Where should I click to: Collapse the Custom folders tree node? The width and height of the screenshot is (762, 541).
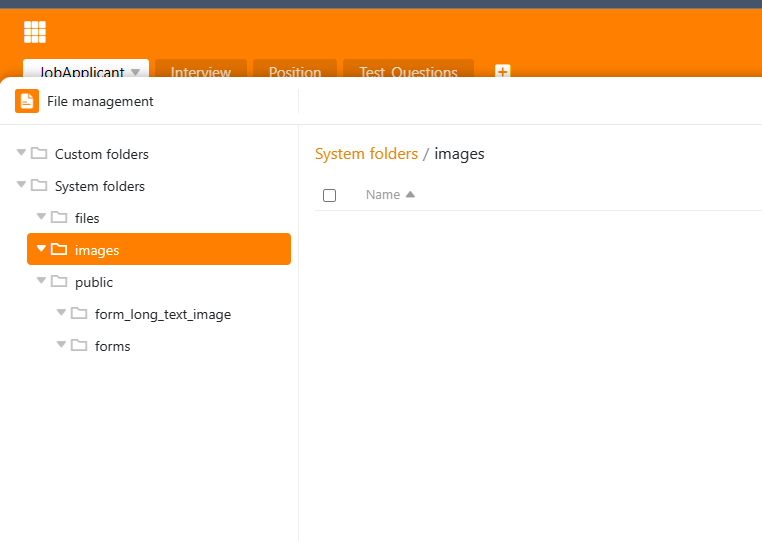pos(21,153)
